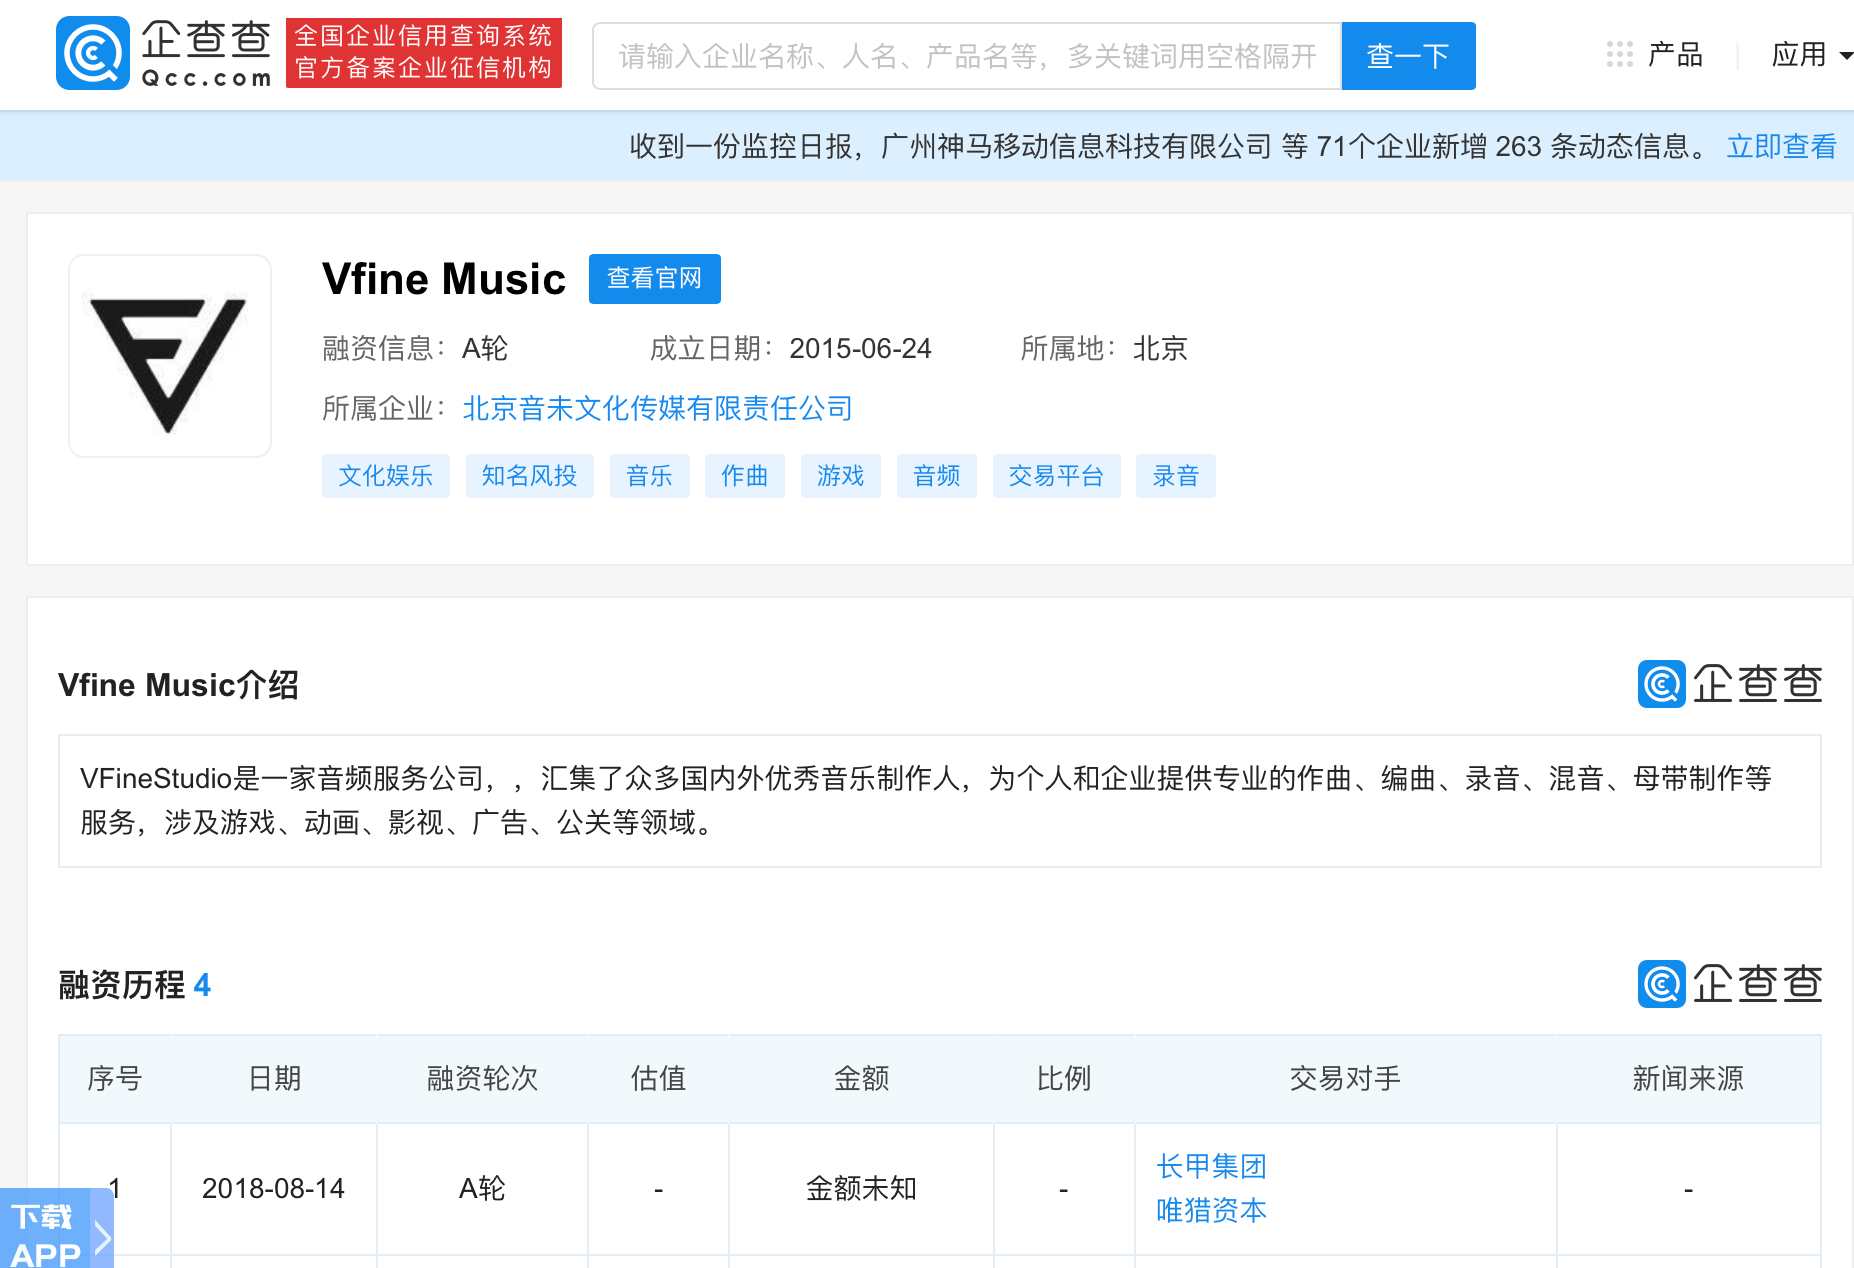Click the products grid dots icon
This screenshot has width=1854, height=1268.
1619,55
